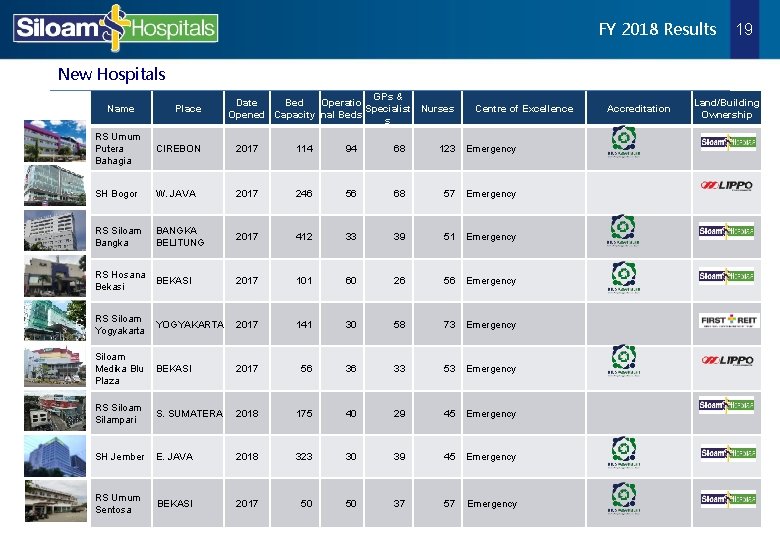780x540 pixels.
Task: Click the YOGYAKARTA place cell
Action: coord(190,324)
